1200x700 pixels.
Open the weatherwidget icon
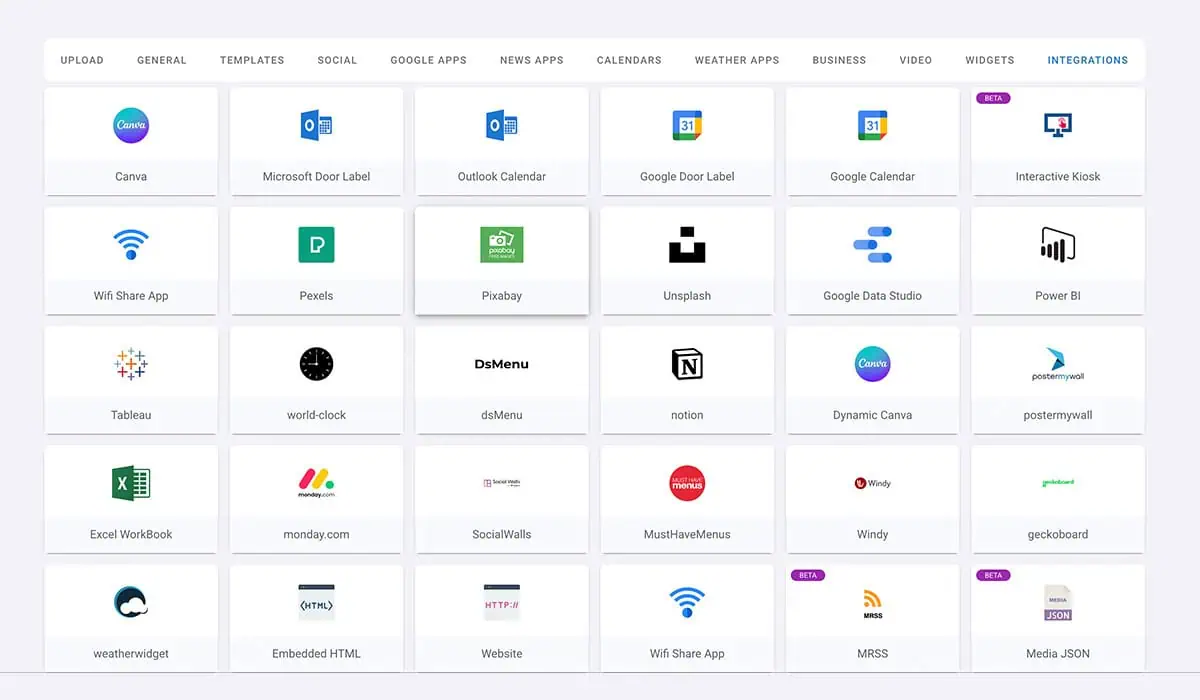coord(131,602)
